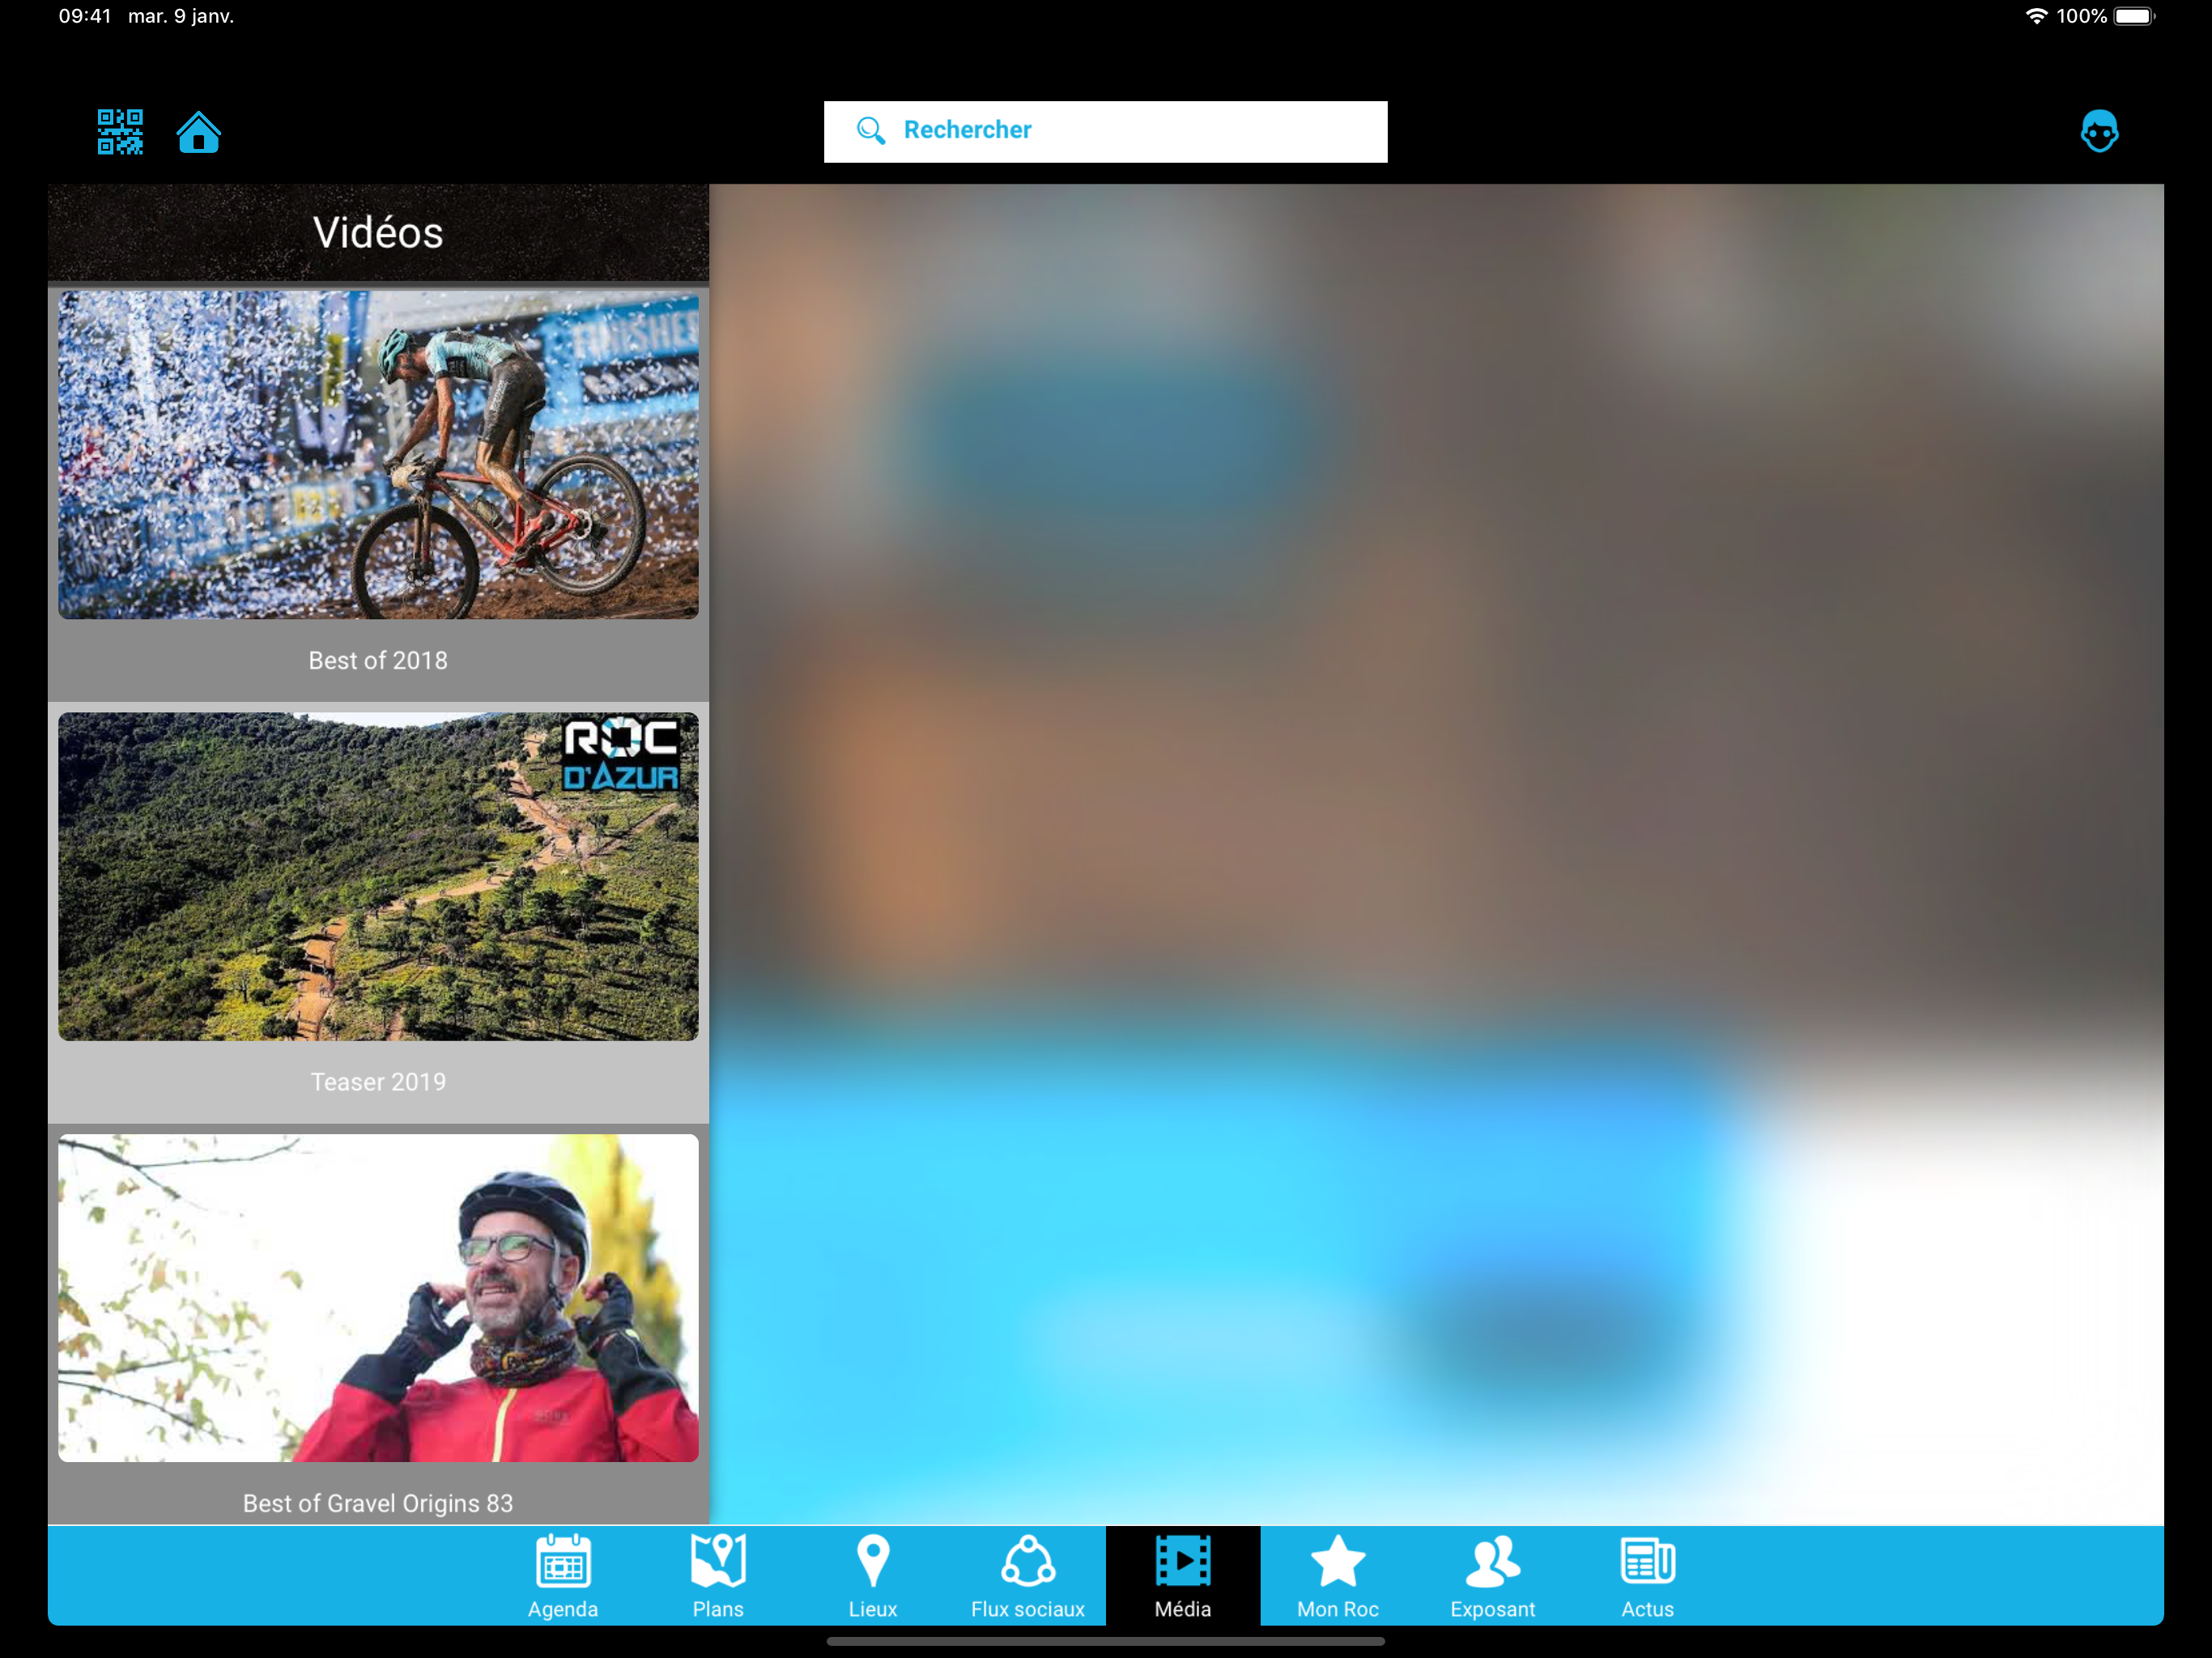Viewport: 2212px width, 1658px height.
Task: Open the user profile avatar icon
Action: pyautogui.click(x=2098, y=131)
